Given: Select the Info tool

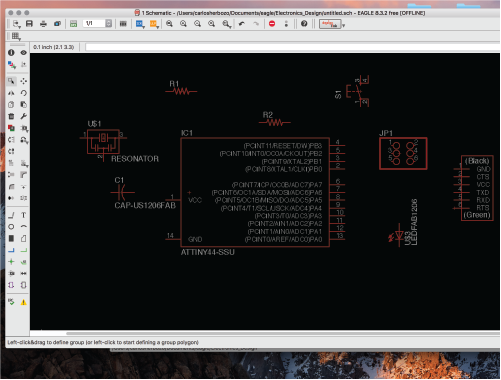Looking at the screenshot, I should [11, 53].
